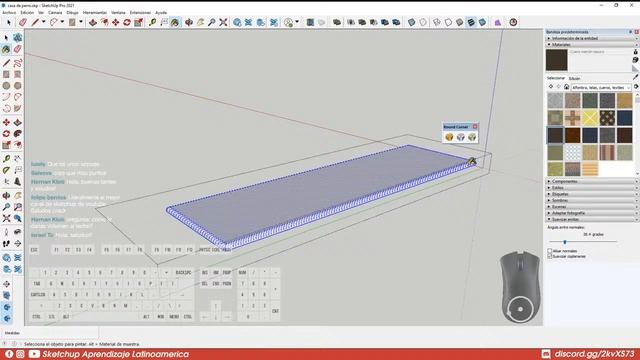Expand the 'Información de la entidad' panel
Screen dimensions: 640x360
(x=592, y=38)
